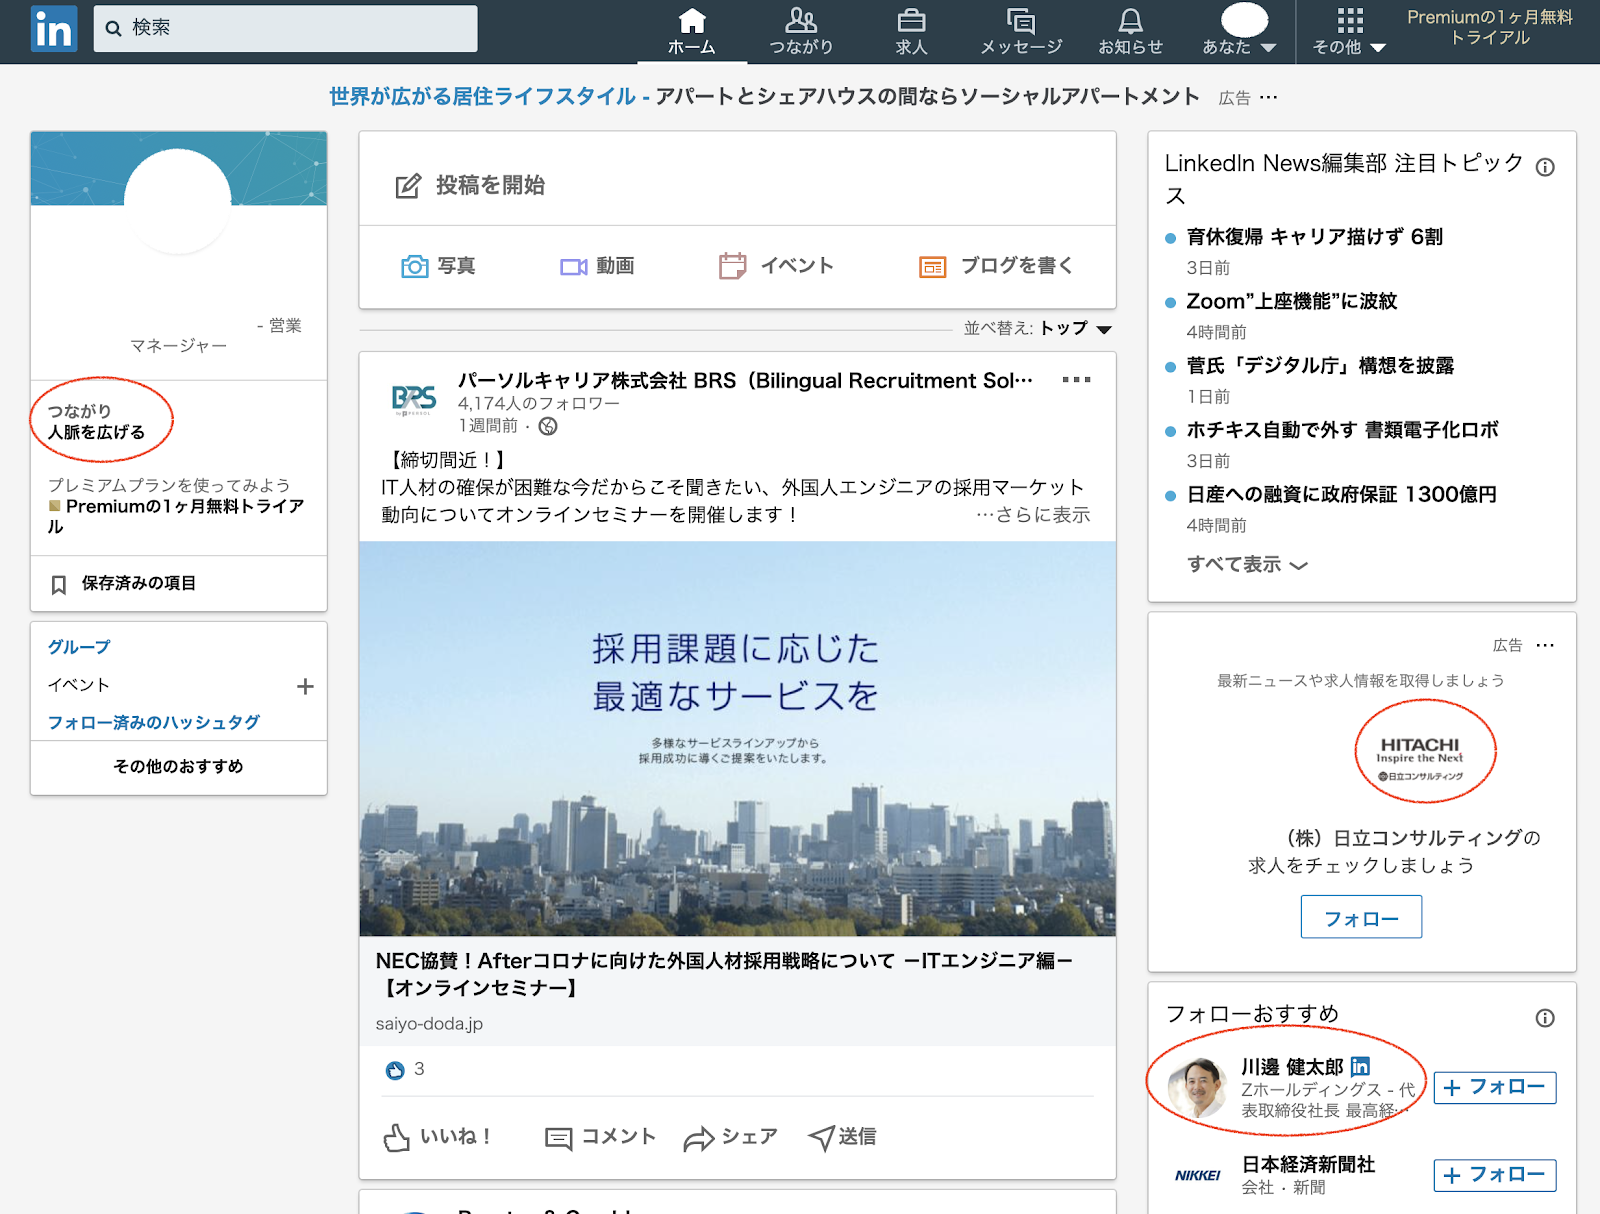Viewport: 1600px width, 1214px height.
Task: Click the globe visibility icon on BRS post
Action: 548,426
